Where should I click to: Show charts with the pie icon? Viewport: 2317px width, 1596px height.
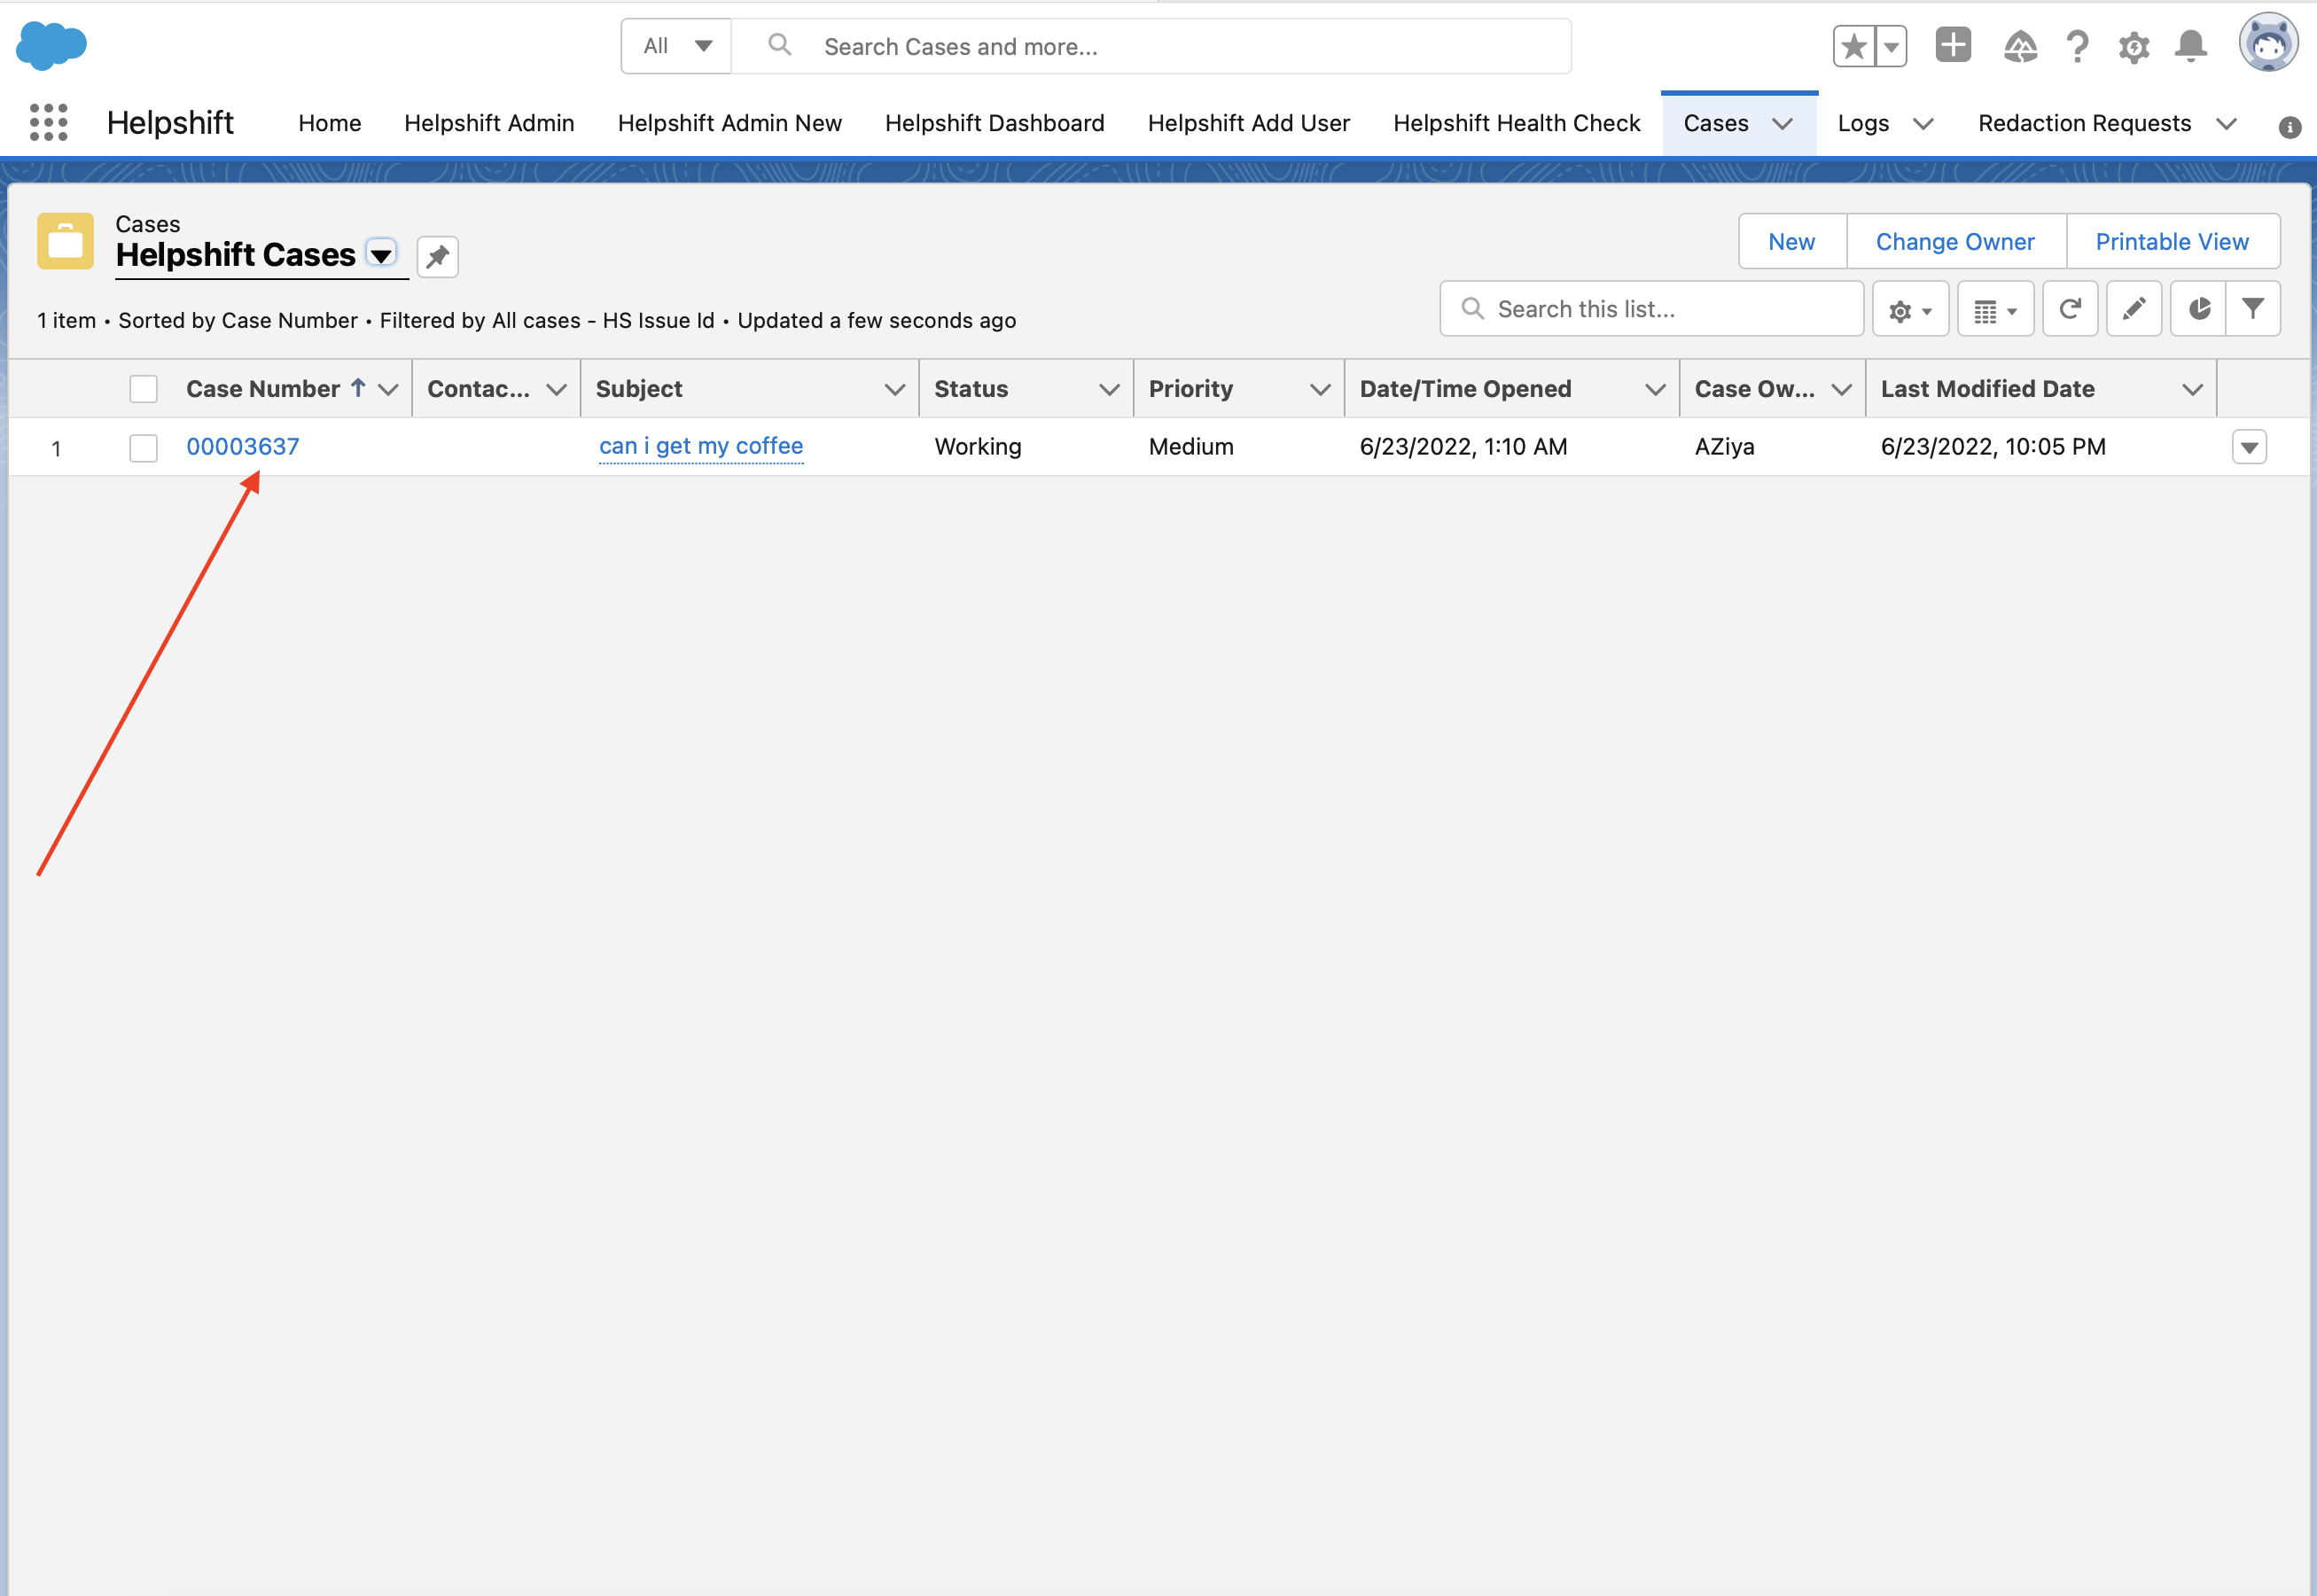coord(2198,309)
